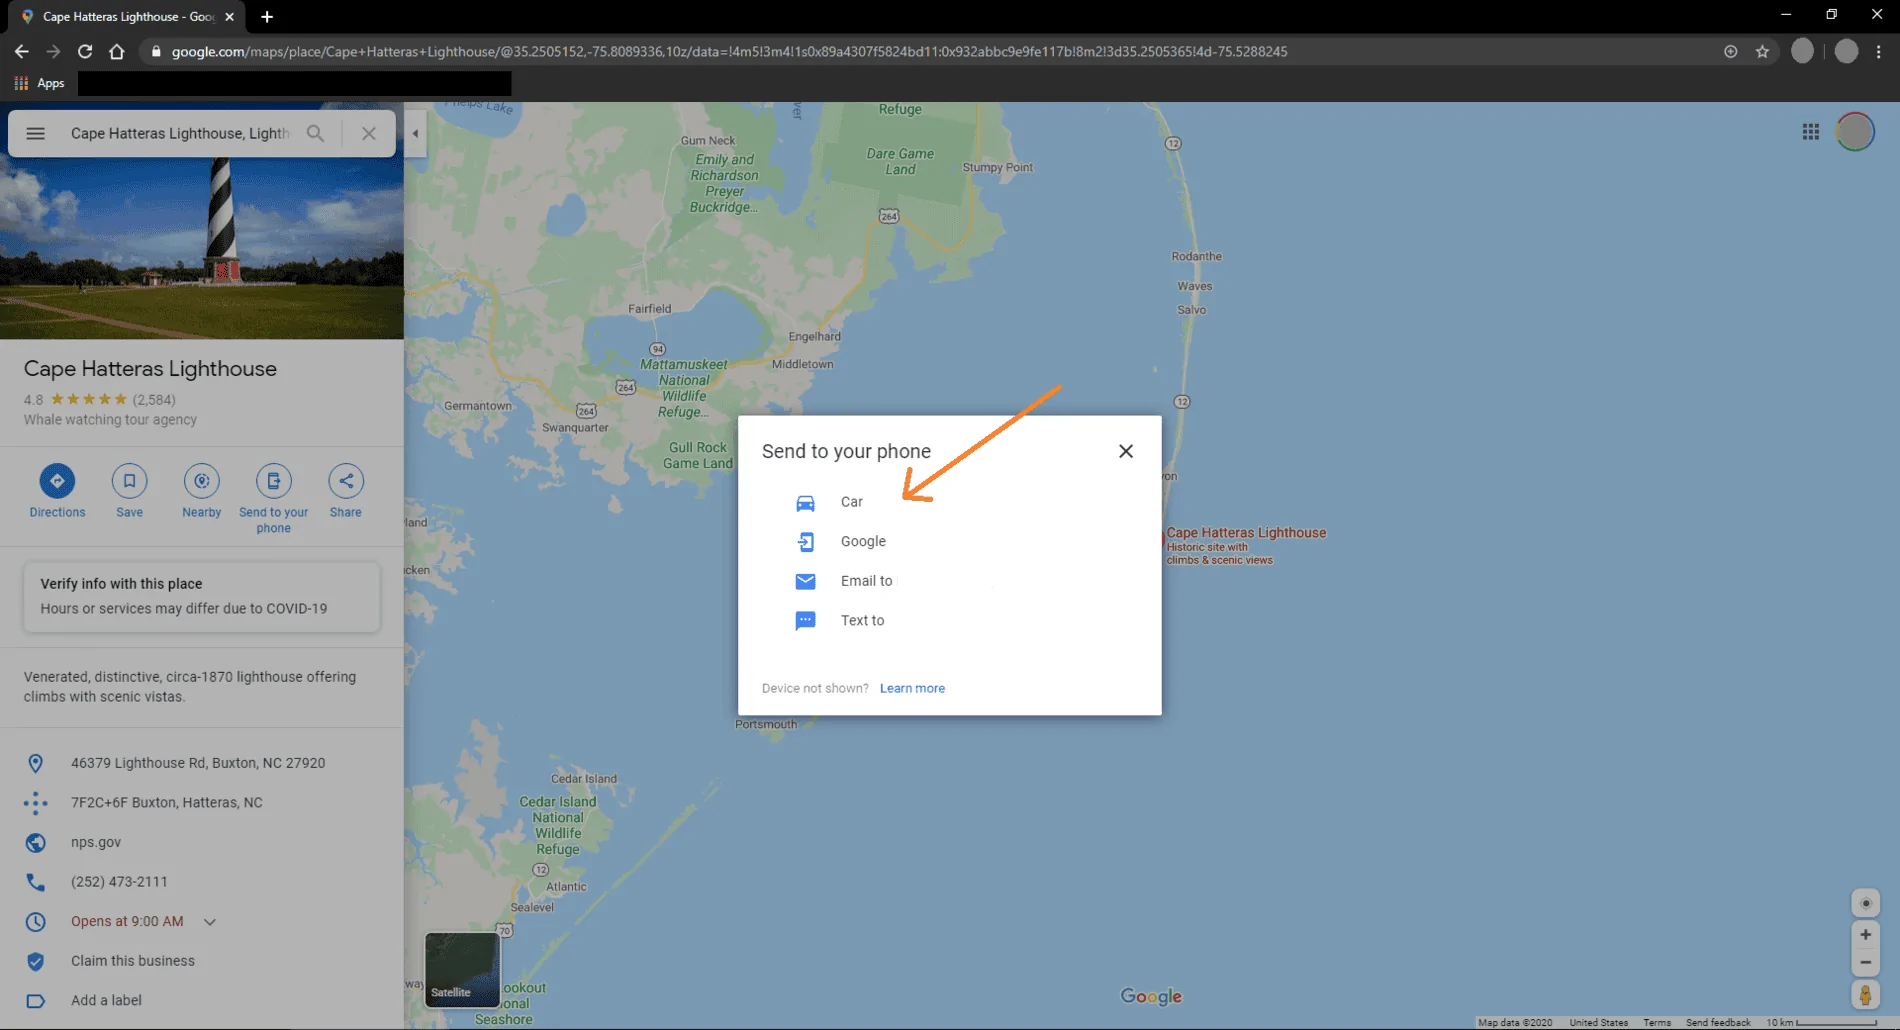The image size is (1900, 1030).
Task: Click the Verify info with this place card
Action: click(202, 597)
